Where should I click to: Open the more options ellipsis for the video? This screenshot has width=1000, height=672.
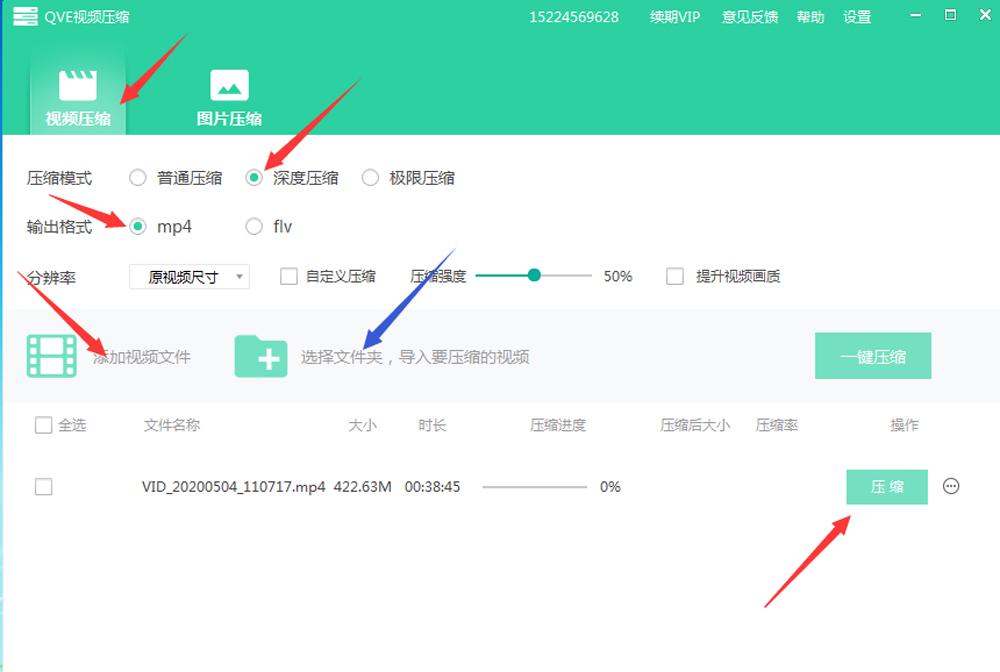(x=951, y=487)
